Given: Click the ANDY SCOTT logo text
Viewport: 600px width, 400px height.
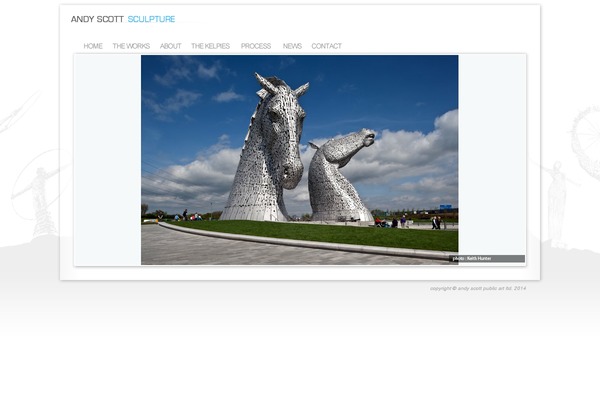Looking at the screenshot, I should pos(97,19).
